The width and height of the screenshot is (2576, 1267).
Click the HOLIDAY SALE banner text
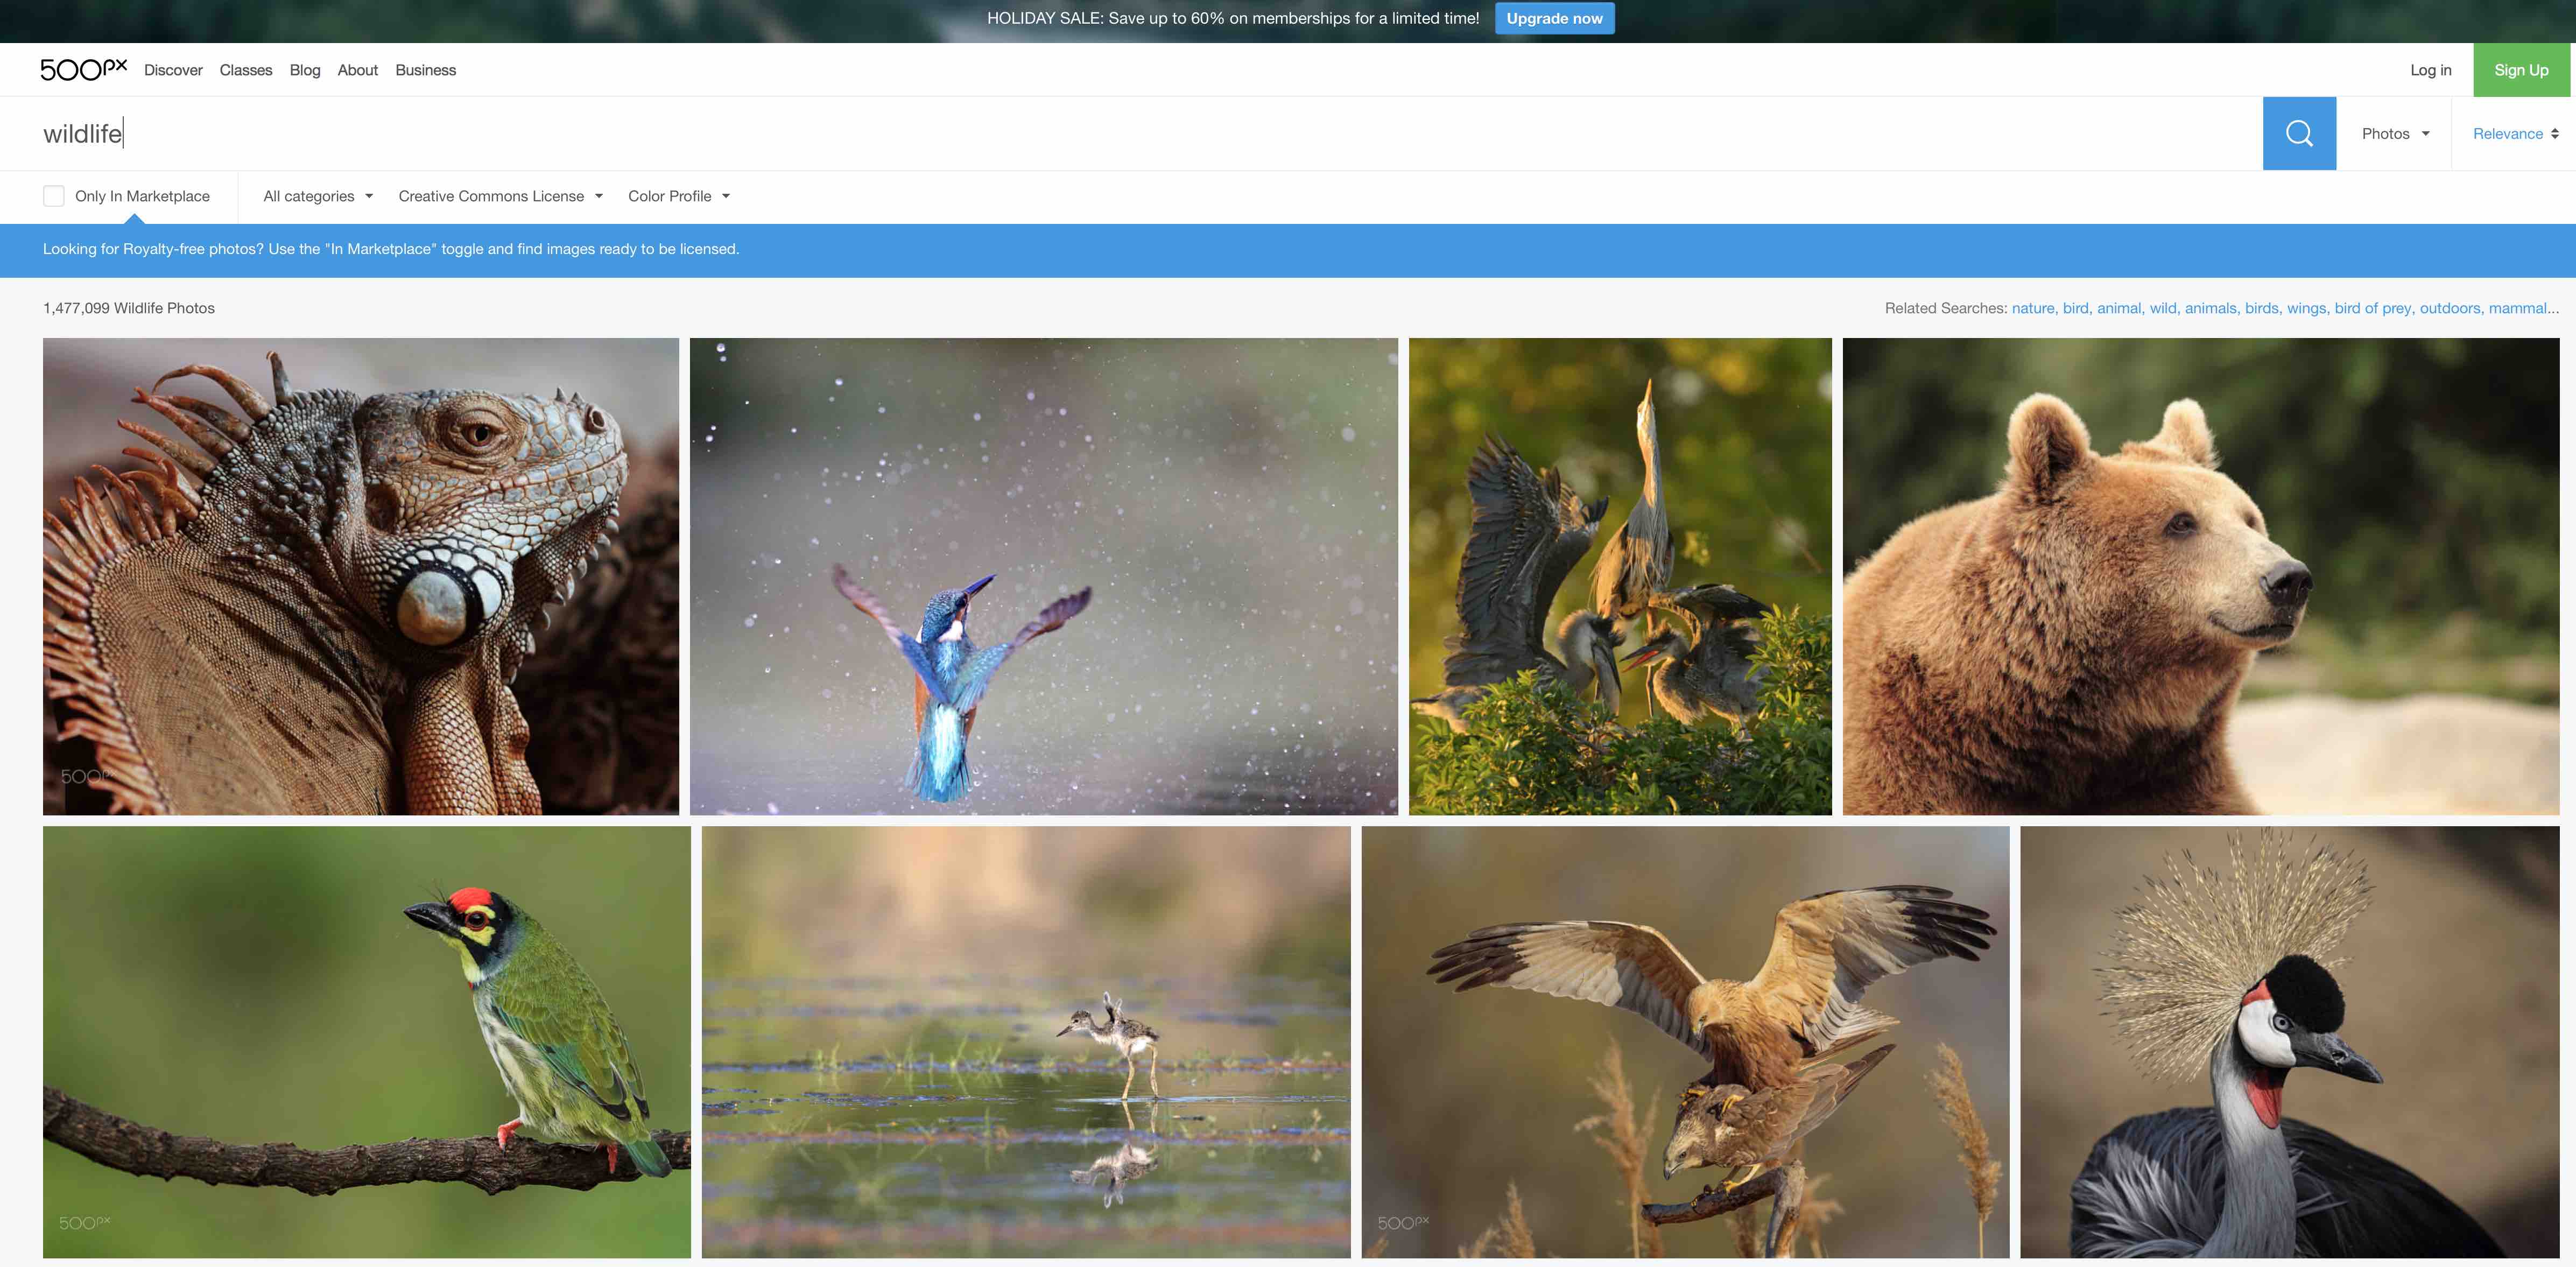tap(1233, 18)
